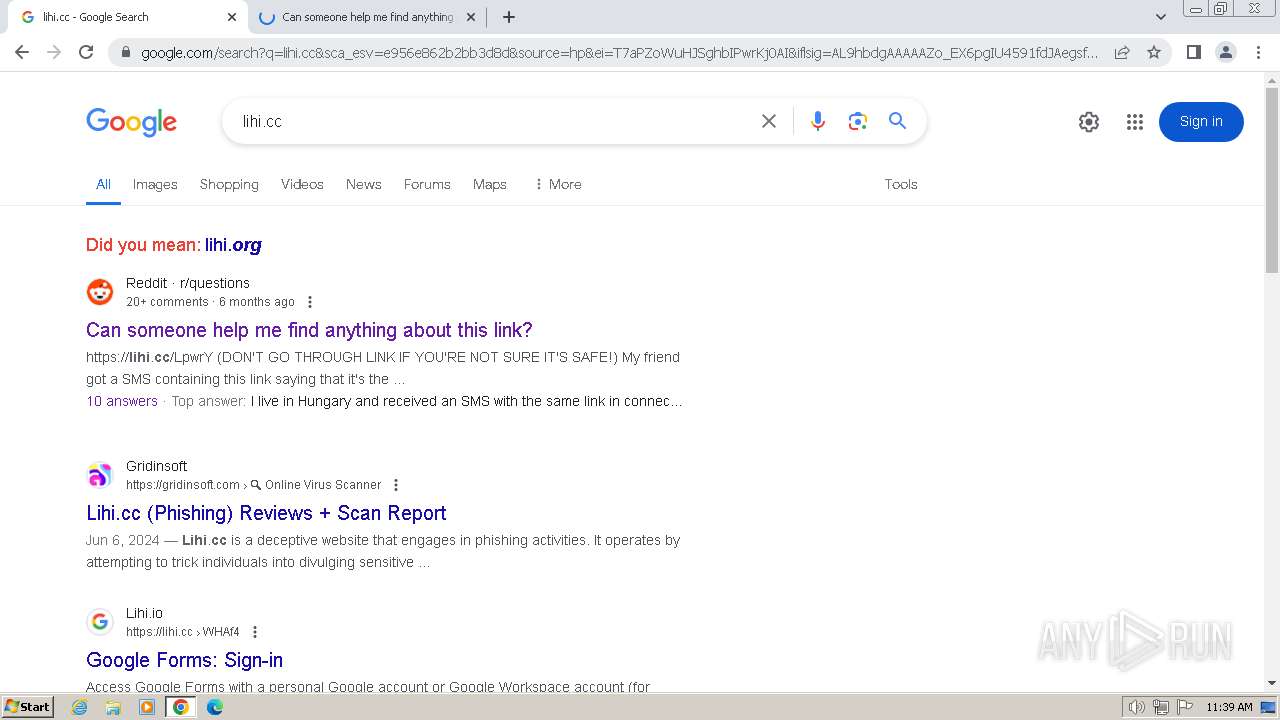Click the 'Reddit · r/questions' source text
Screen dimensions: 1280x720
click(188, 283)
